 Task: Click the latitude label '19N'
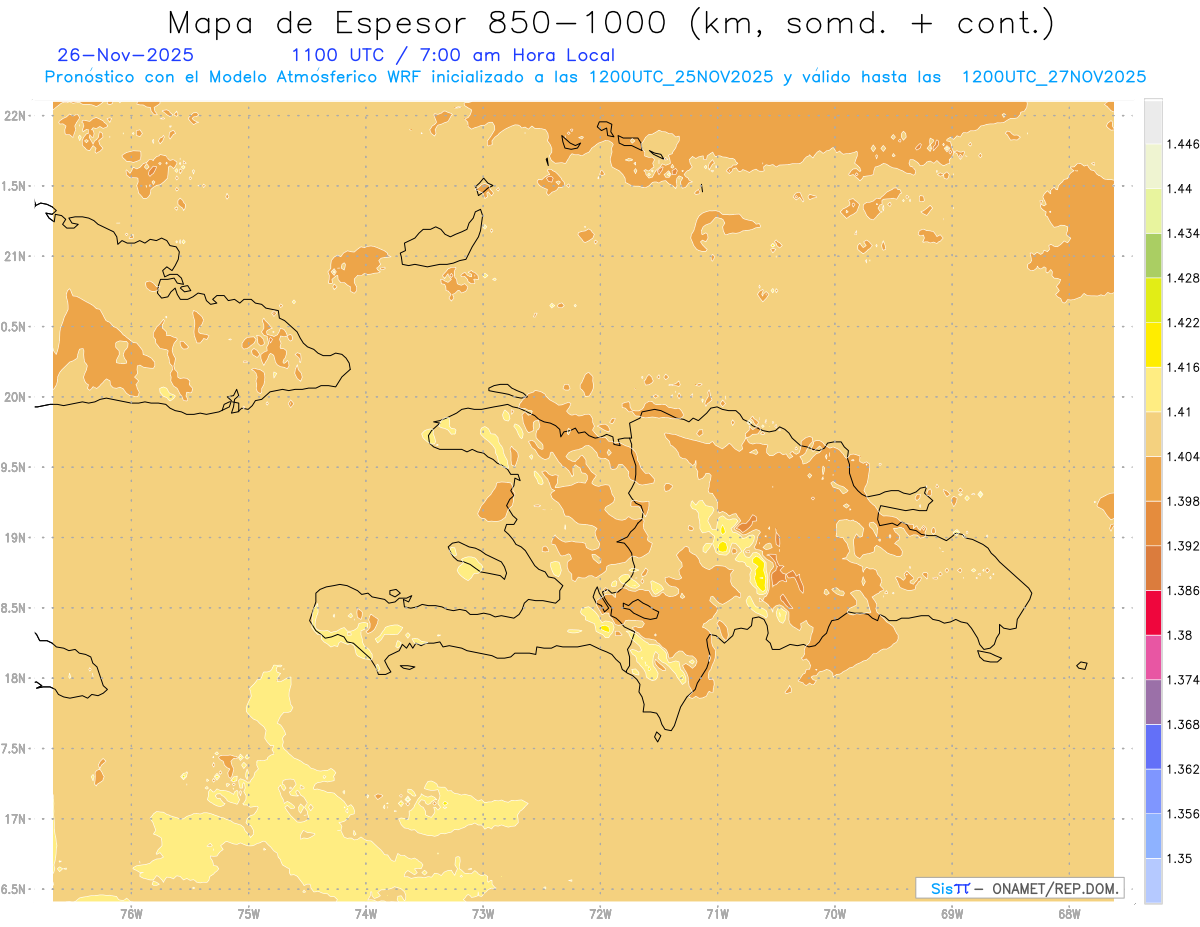click(14, 537)
